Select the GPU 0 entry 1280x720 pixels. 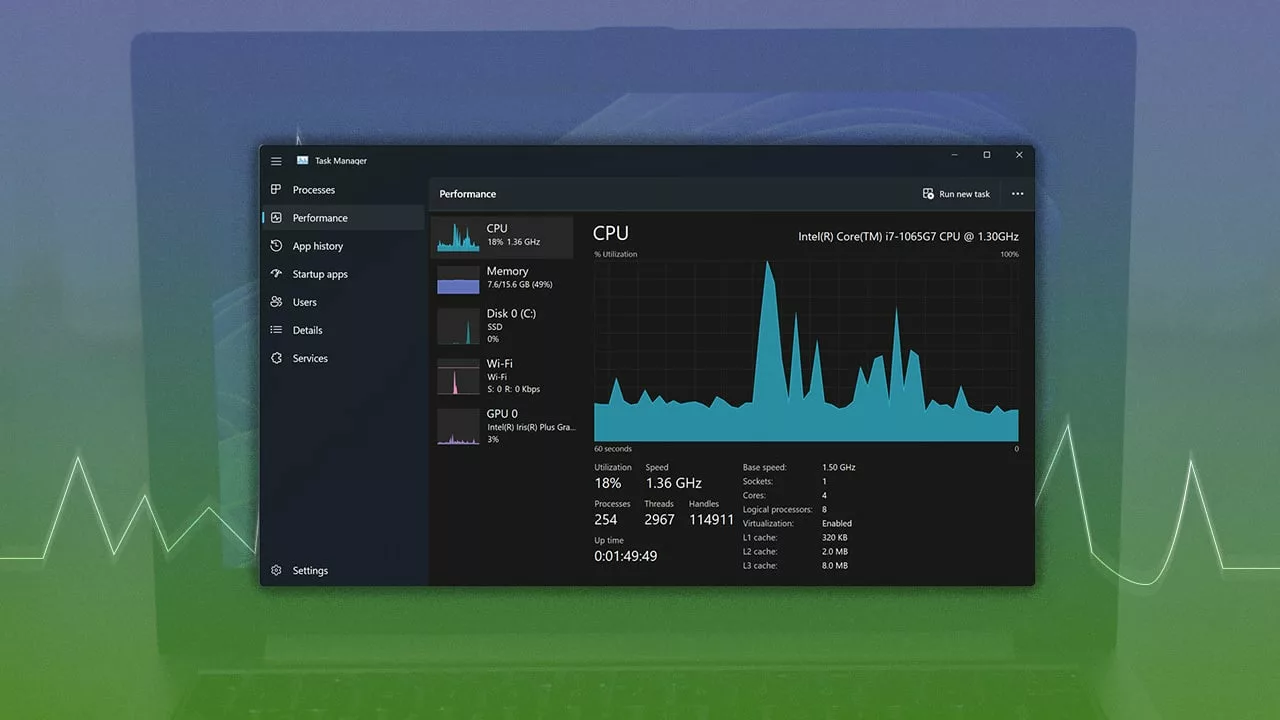(502, 426)
